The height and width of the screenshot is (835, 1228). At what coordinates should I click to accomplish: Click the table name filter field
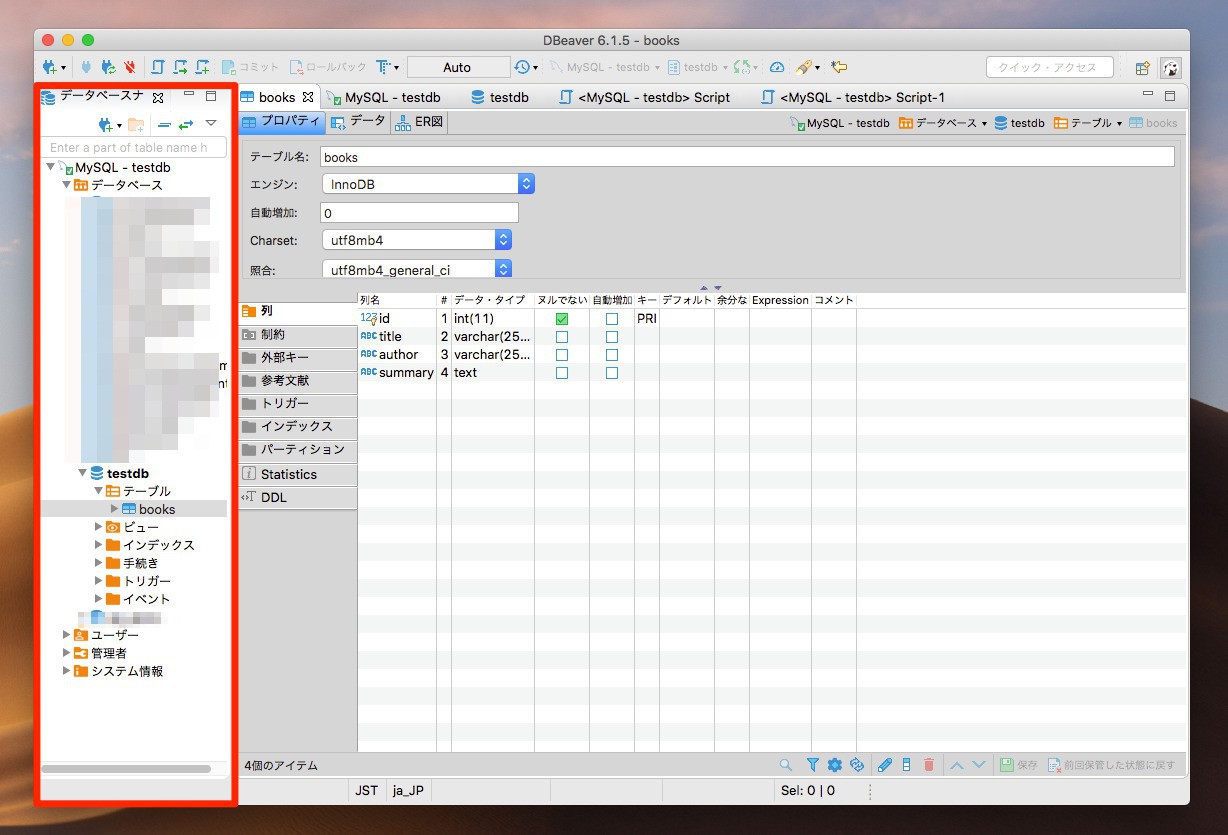134,147
